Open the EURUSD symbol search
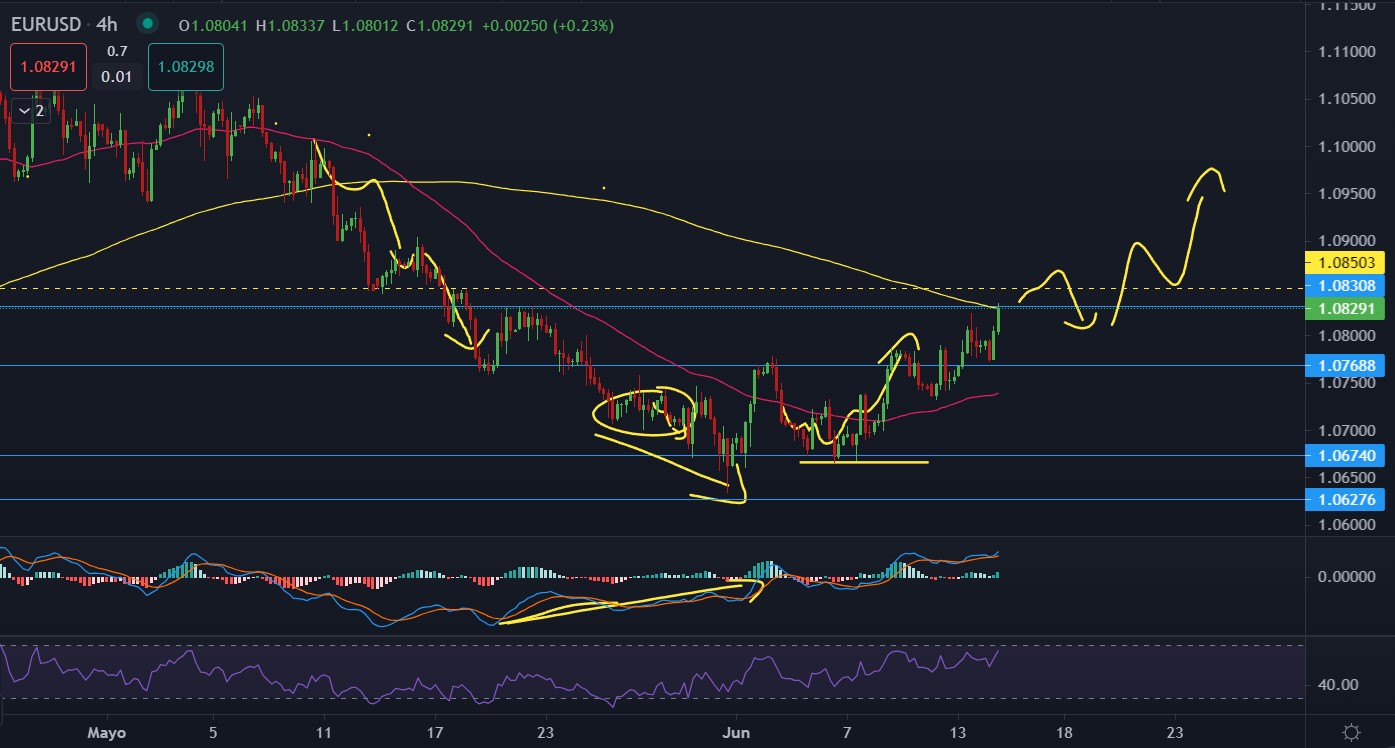The width and height of the screenshot is (1395, 748). click(45, 24)
